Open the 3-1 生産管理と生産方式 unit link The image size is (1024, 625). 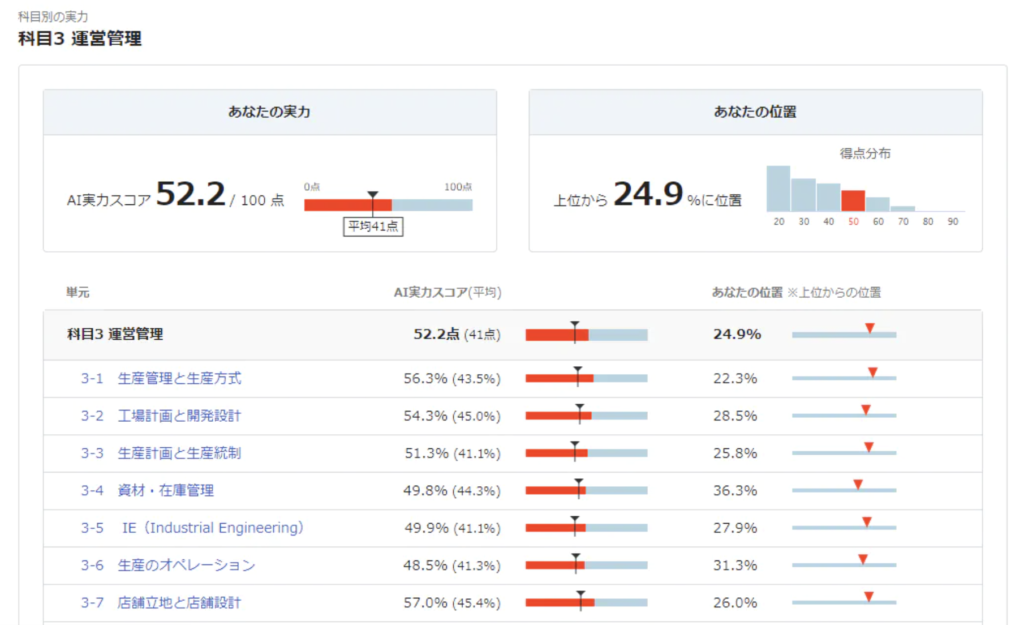pyautogui.click(x=161, y=378)
